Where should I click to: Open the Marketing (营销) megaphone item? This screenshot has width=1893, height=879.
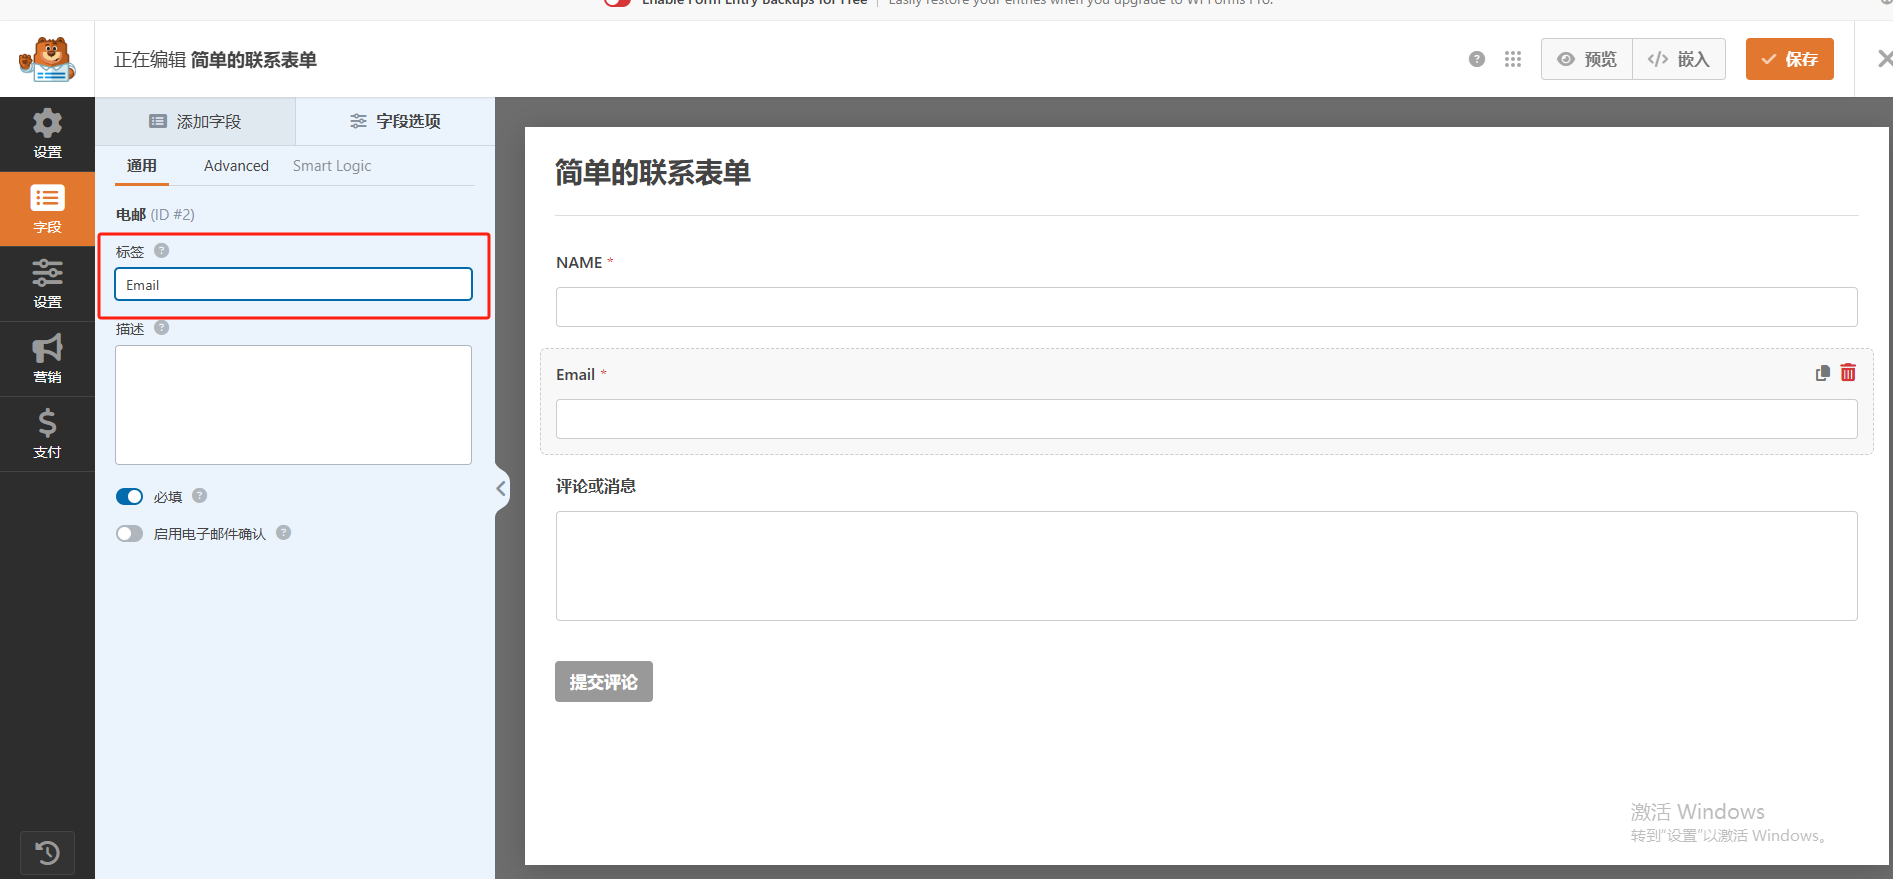click(47, 359)
